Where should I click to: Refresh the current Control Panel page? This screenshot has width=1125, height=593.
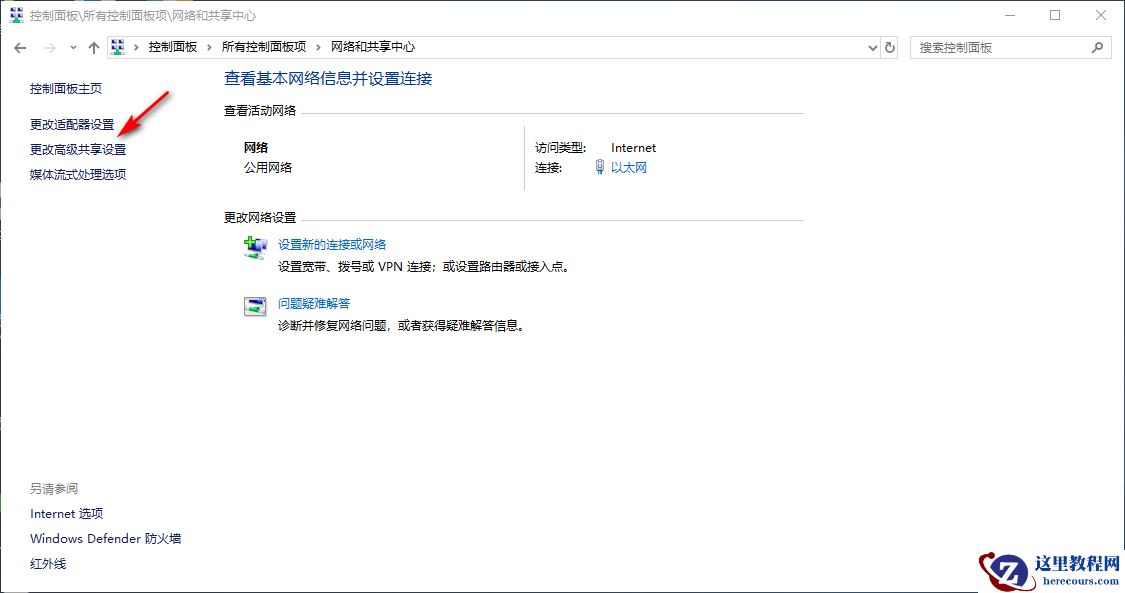pos(890,47)
